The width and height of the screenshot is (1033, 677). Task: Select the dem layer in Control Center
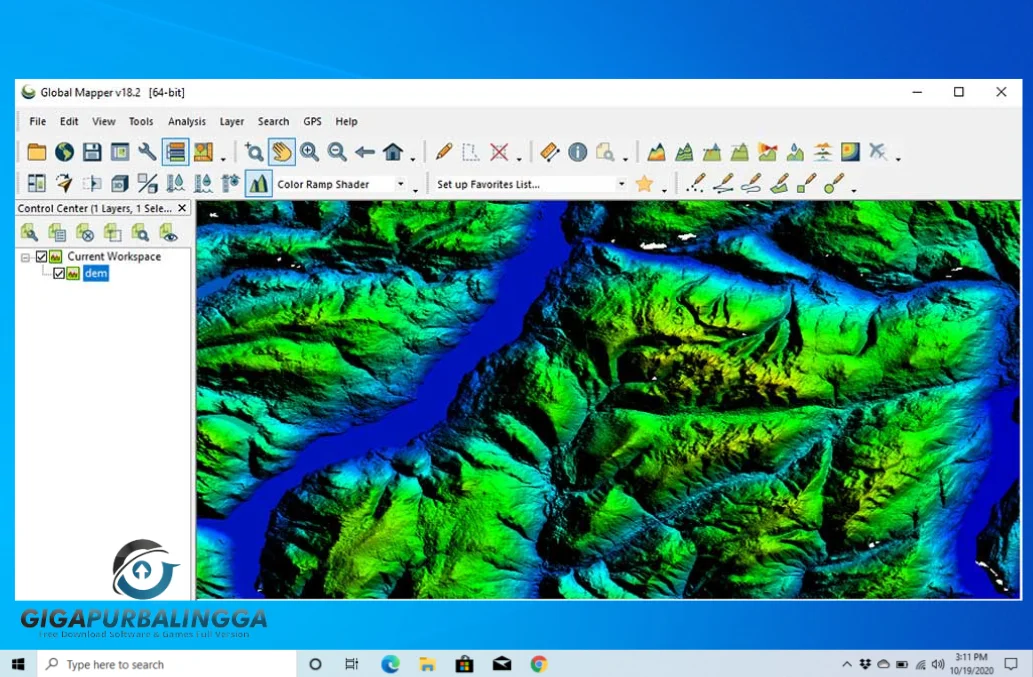tap(96, 273)
